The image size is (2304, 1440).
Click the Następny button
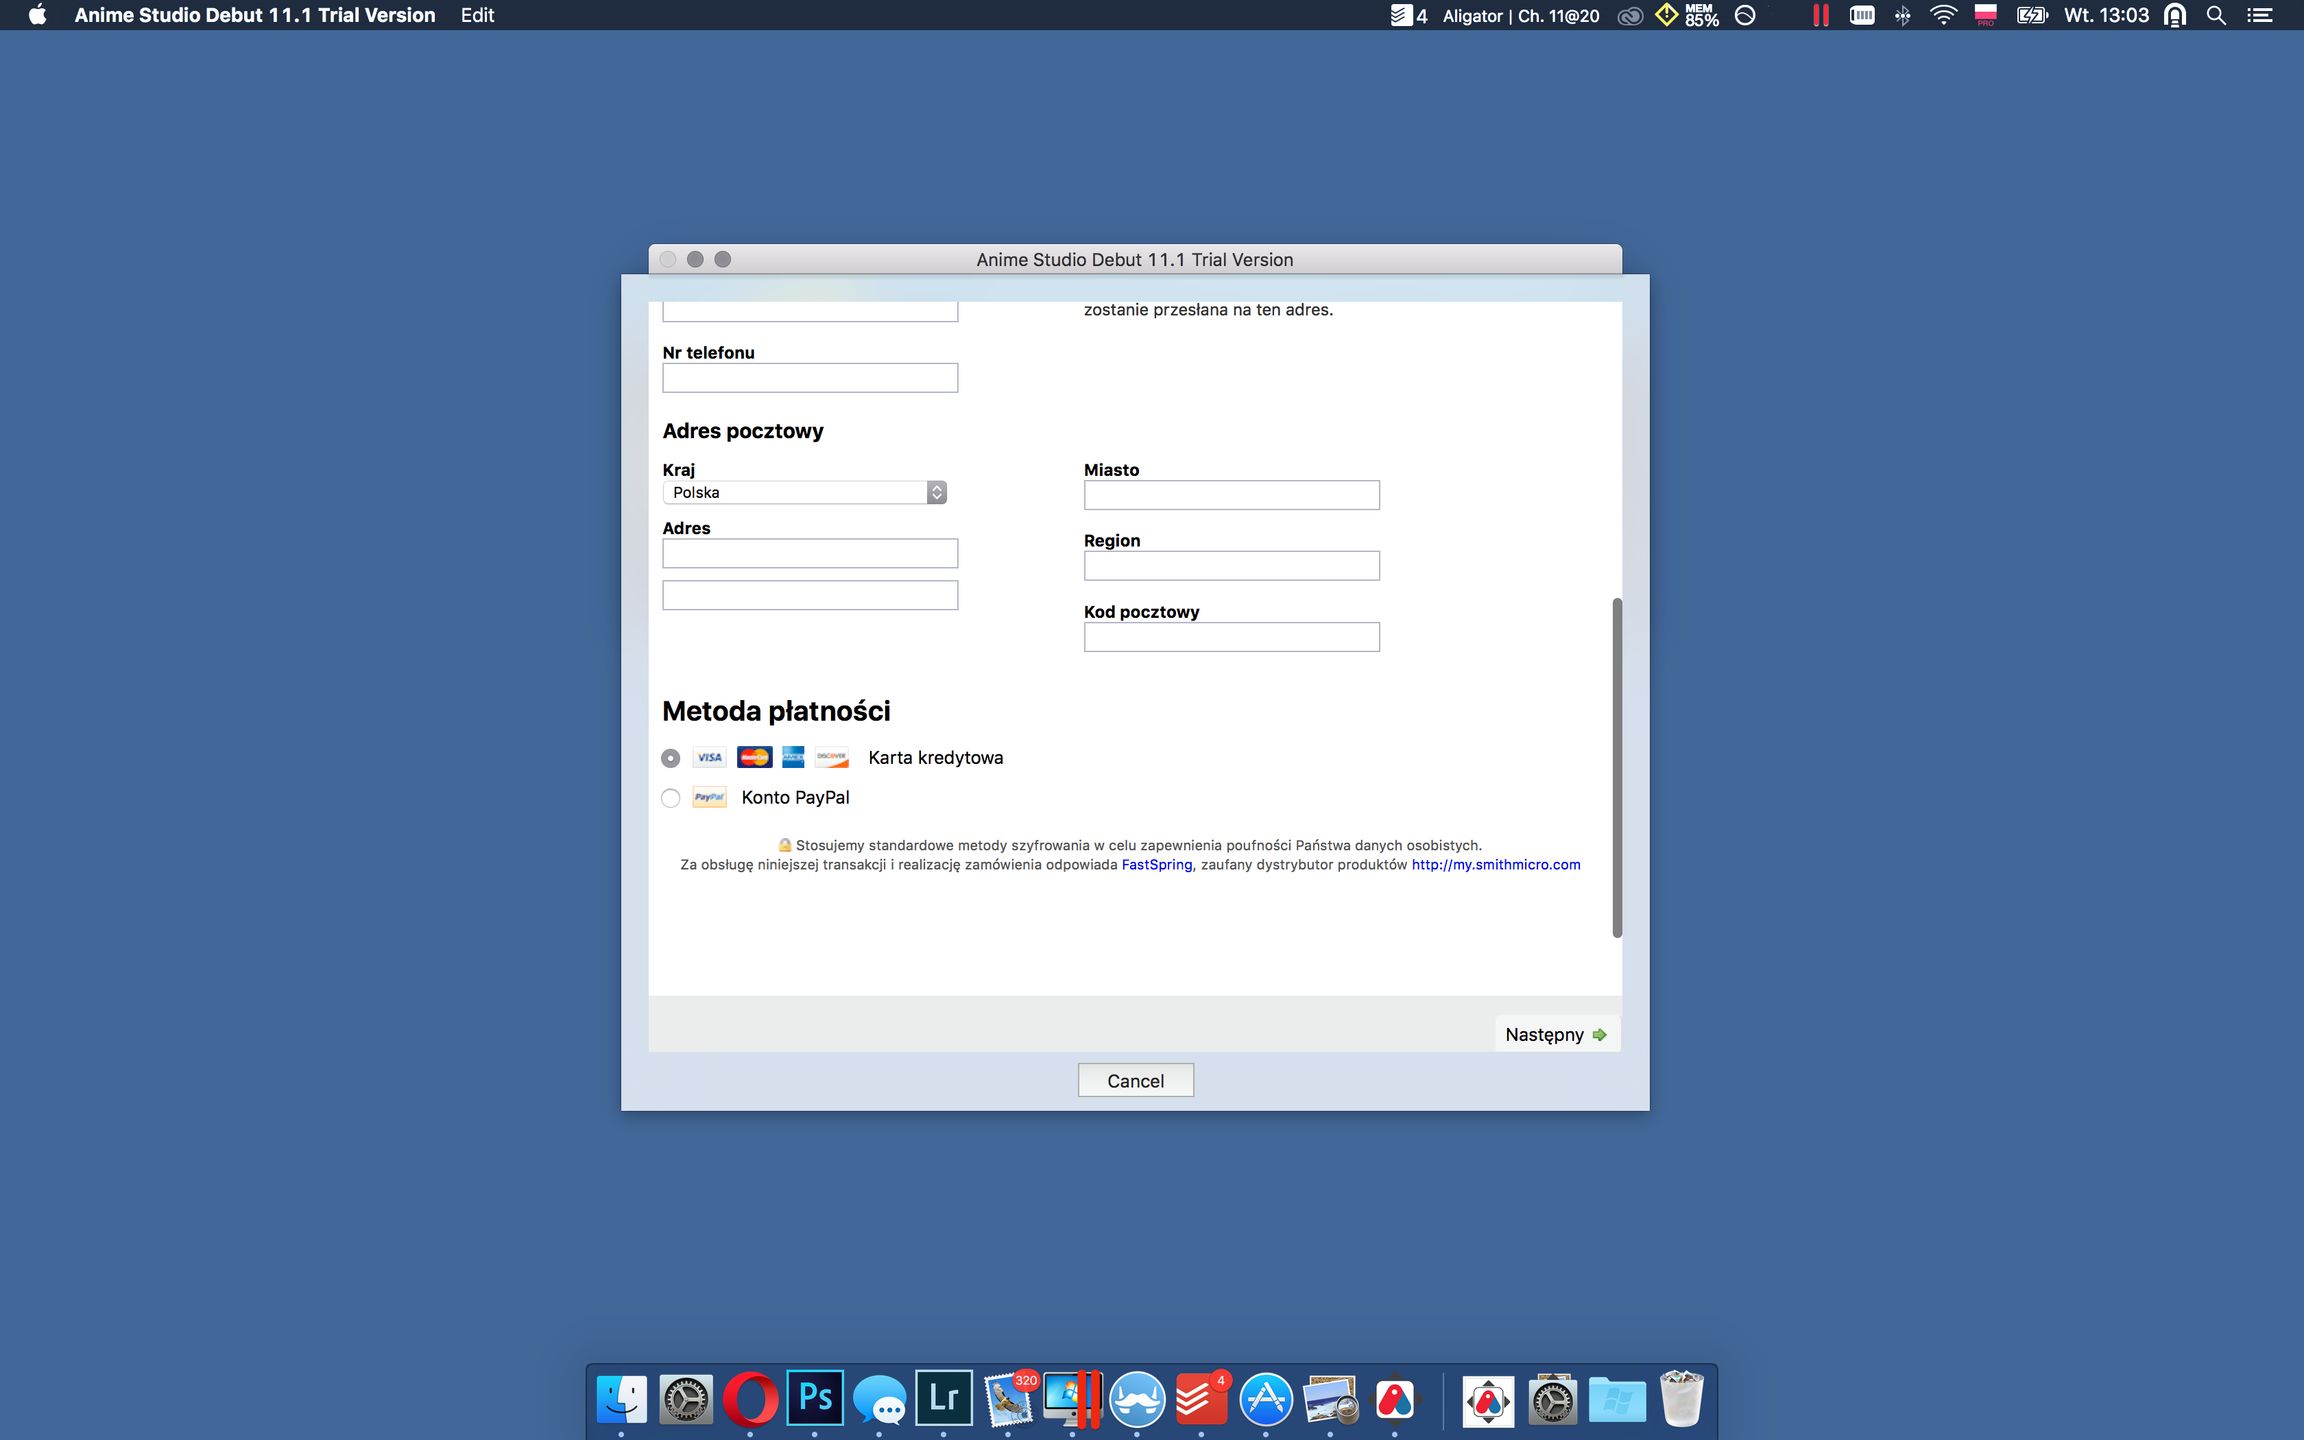tap(1556, 1034)
